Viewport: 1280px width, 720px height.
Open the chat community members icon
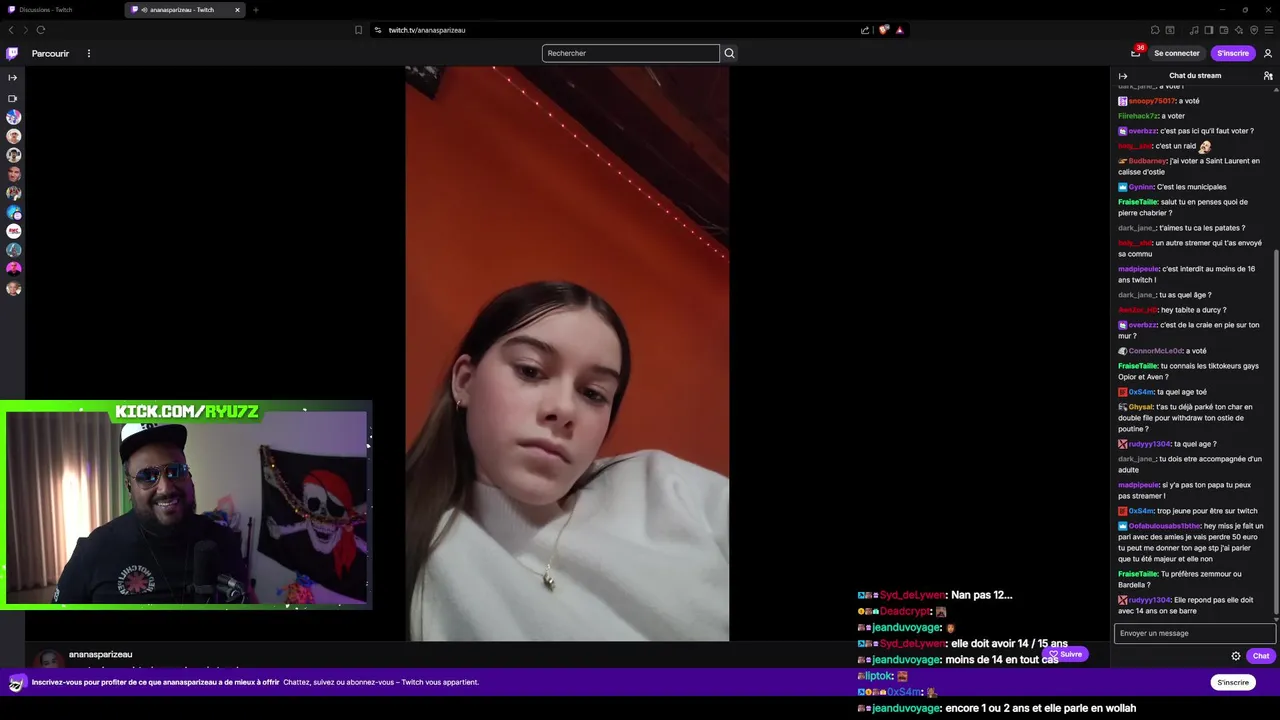tap(1268, 76)
